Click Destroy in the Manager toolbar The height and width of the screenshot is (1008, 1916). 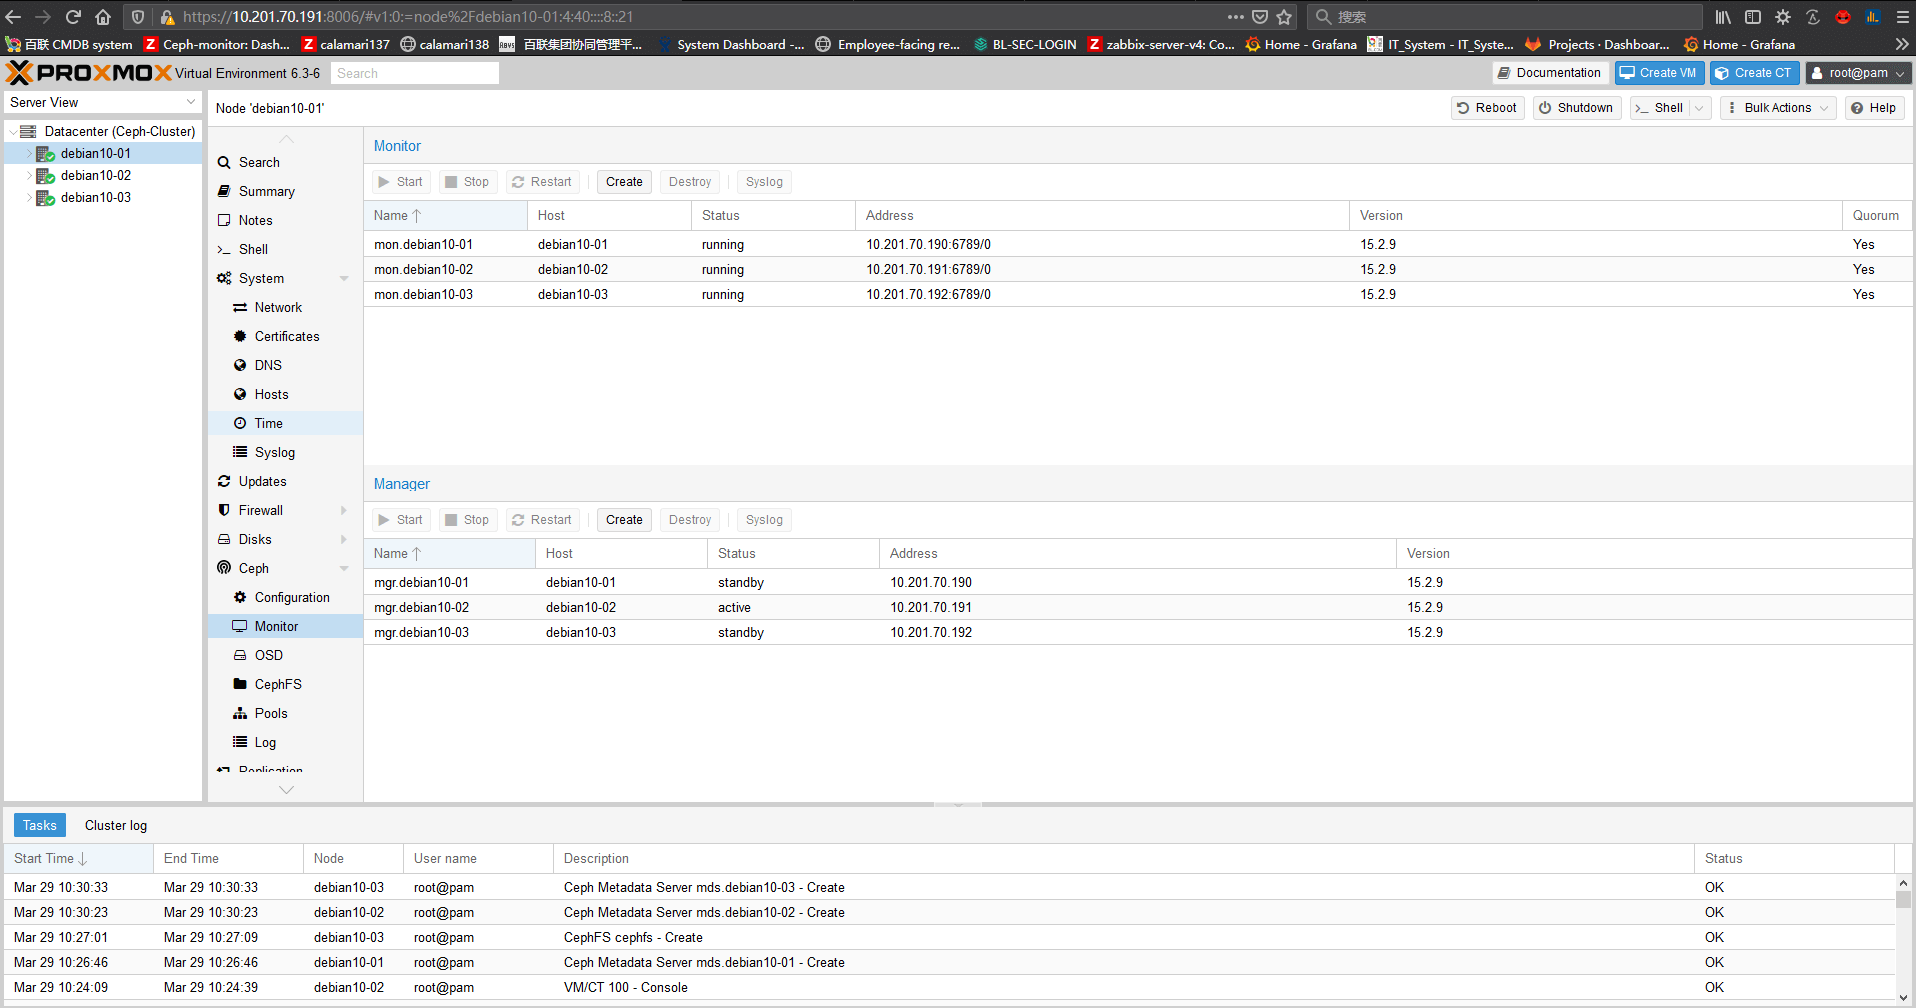coord(690,520)
